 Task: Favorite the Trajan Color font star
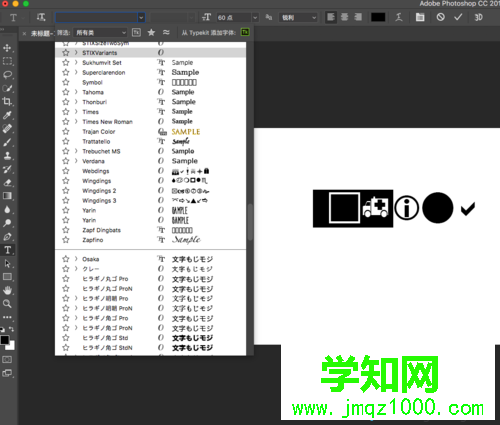pyautogui.click(x=66, y=131)
